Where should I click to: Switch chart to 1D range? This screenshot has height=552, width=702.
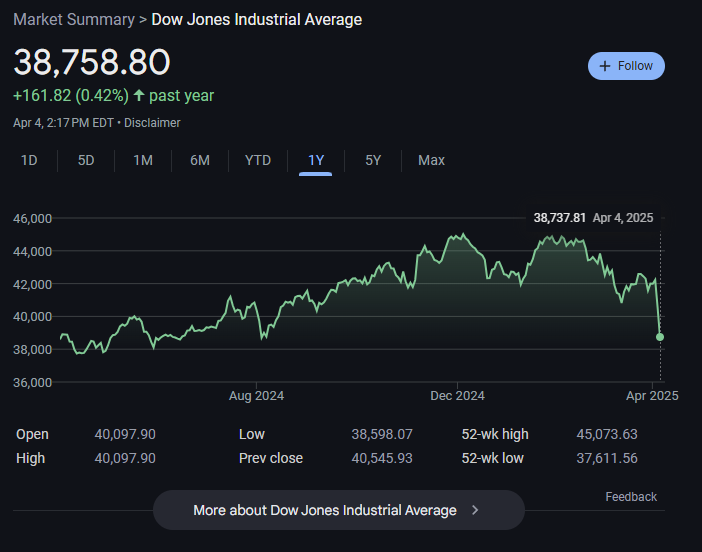(x=29, y=160)
